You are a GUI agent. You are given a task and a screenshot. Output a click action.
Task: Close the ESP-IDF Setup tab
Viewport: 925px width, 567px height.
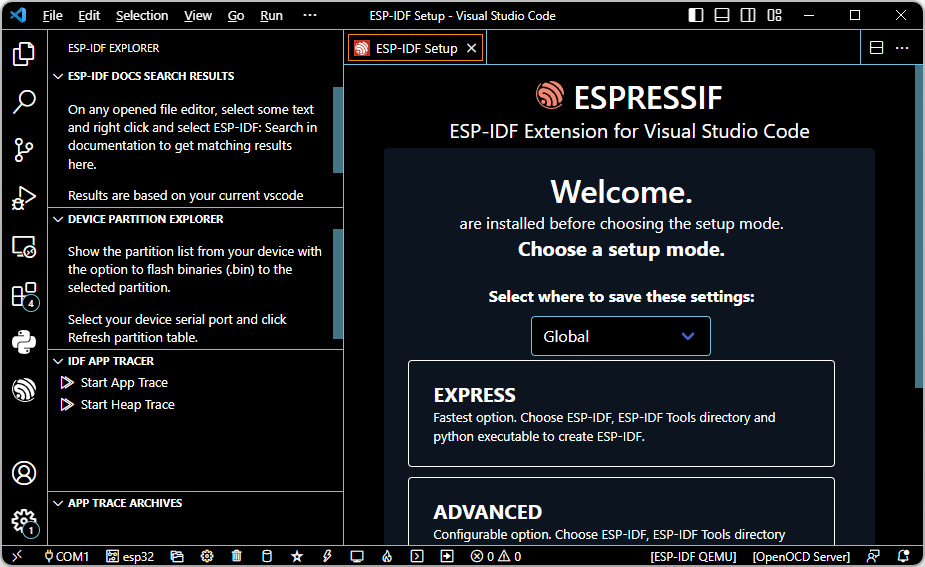coord(471,48)
